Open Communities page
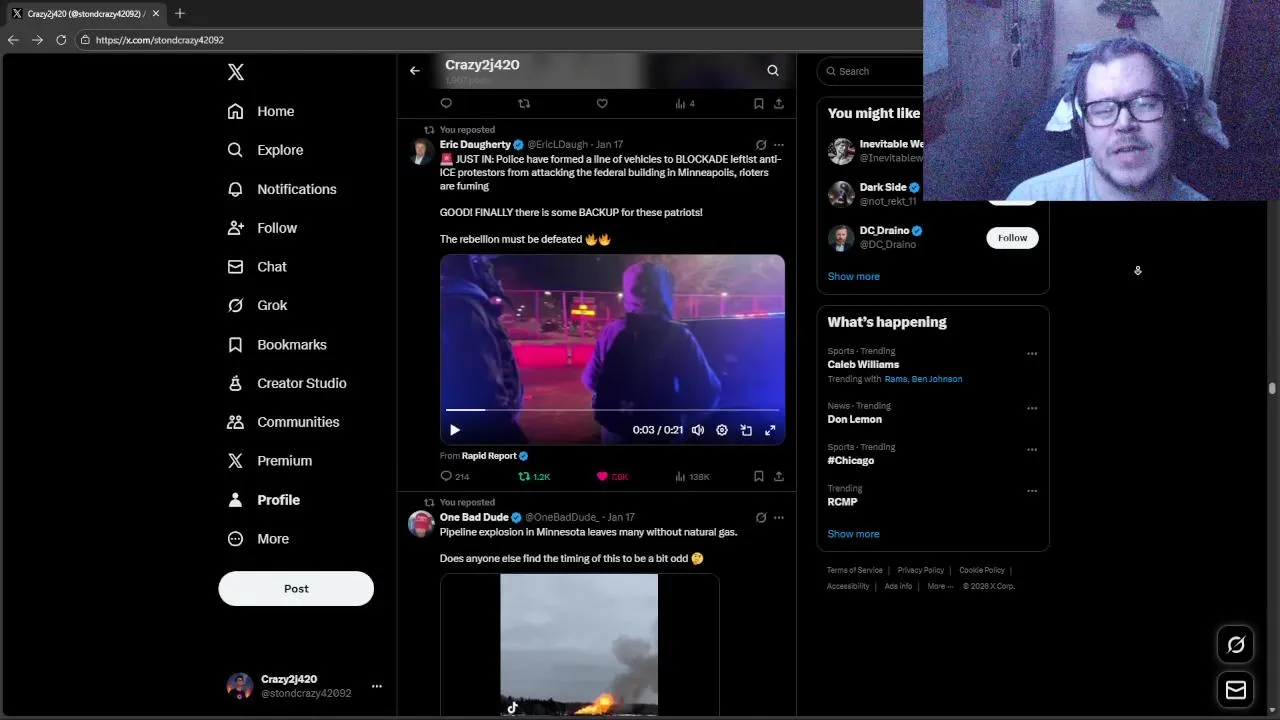1280x720 pixels. (283, 422)
